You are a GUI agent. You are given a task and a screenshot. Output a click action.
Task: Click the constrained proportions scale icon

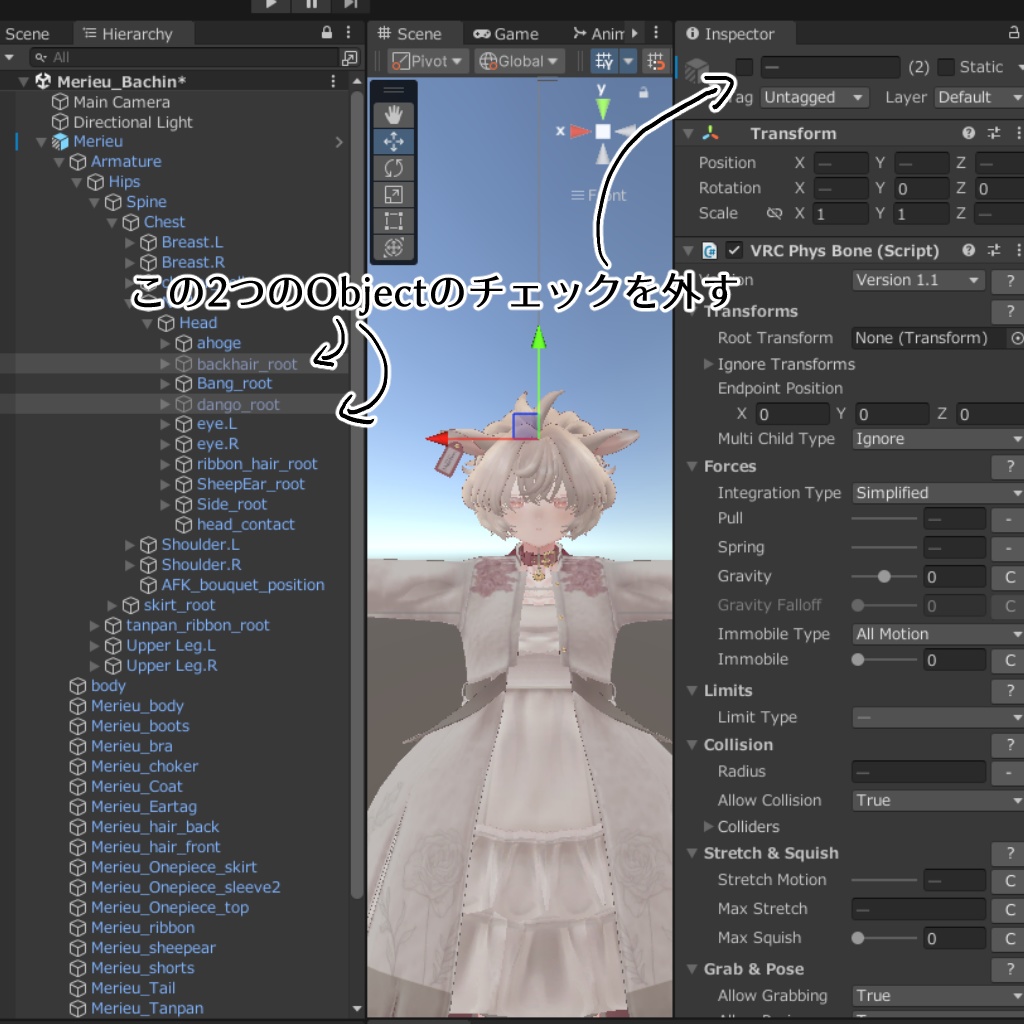pos(775,213)
